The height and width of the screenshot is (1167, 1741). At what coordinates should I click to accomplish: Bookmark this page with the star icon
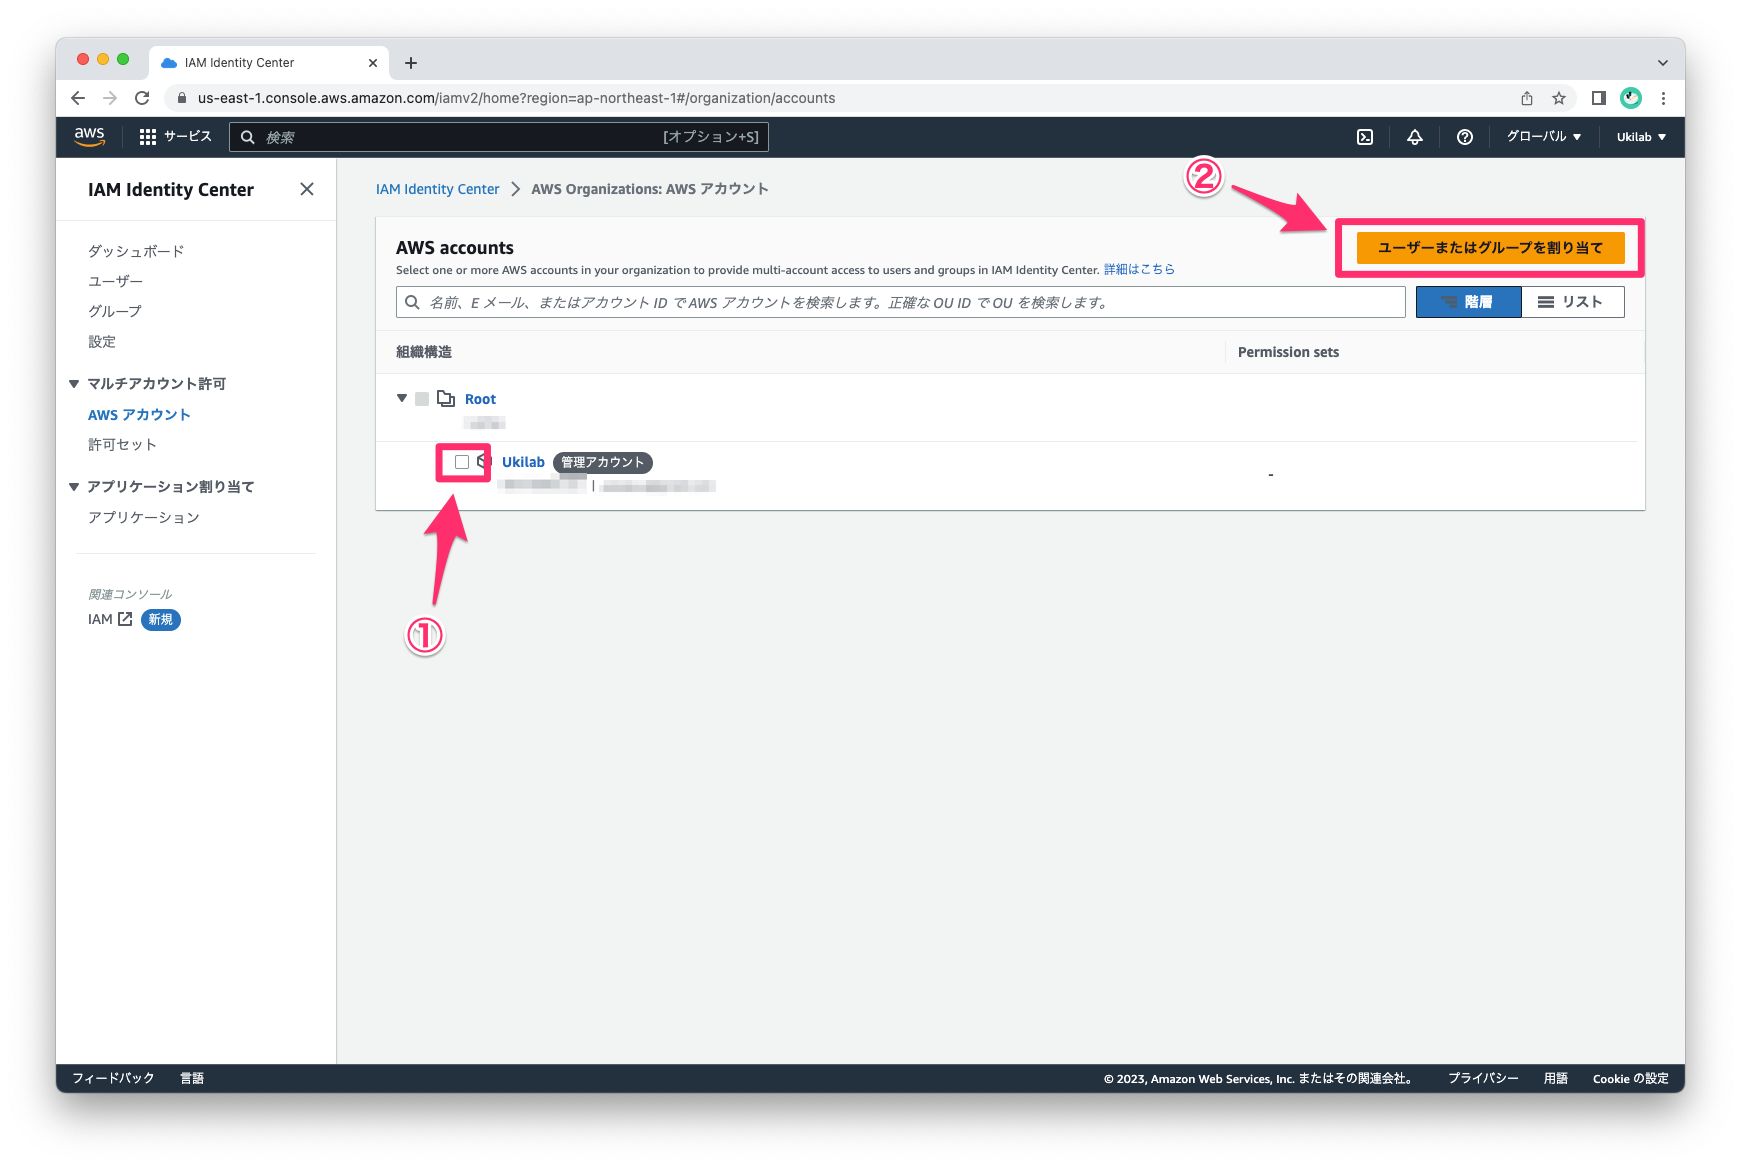[x=1559, y=98]
